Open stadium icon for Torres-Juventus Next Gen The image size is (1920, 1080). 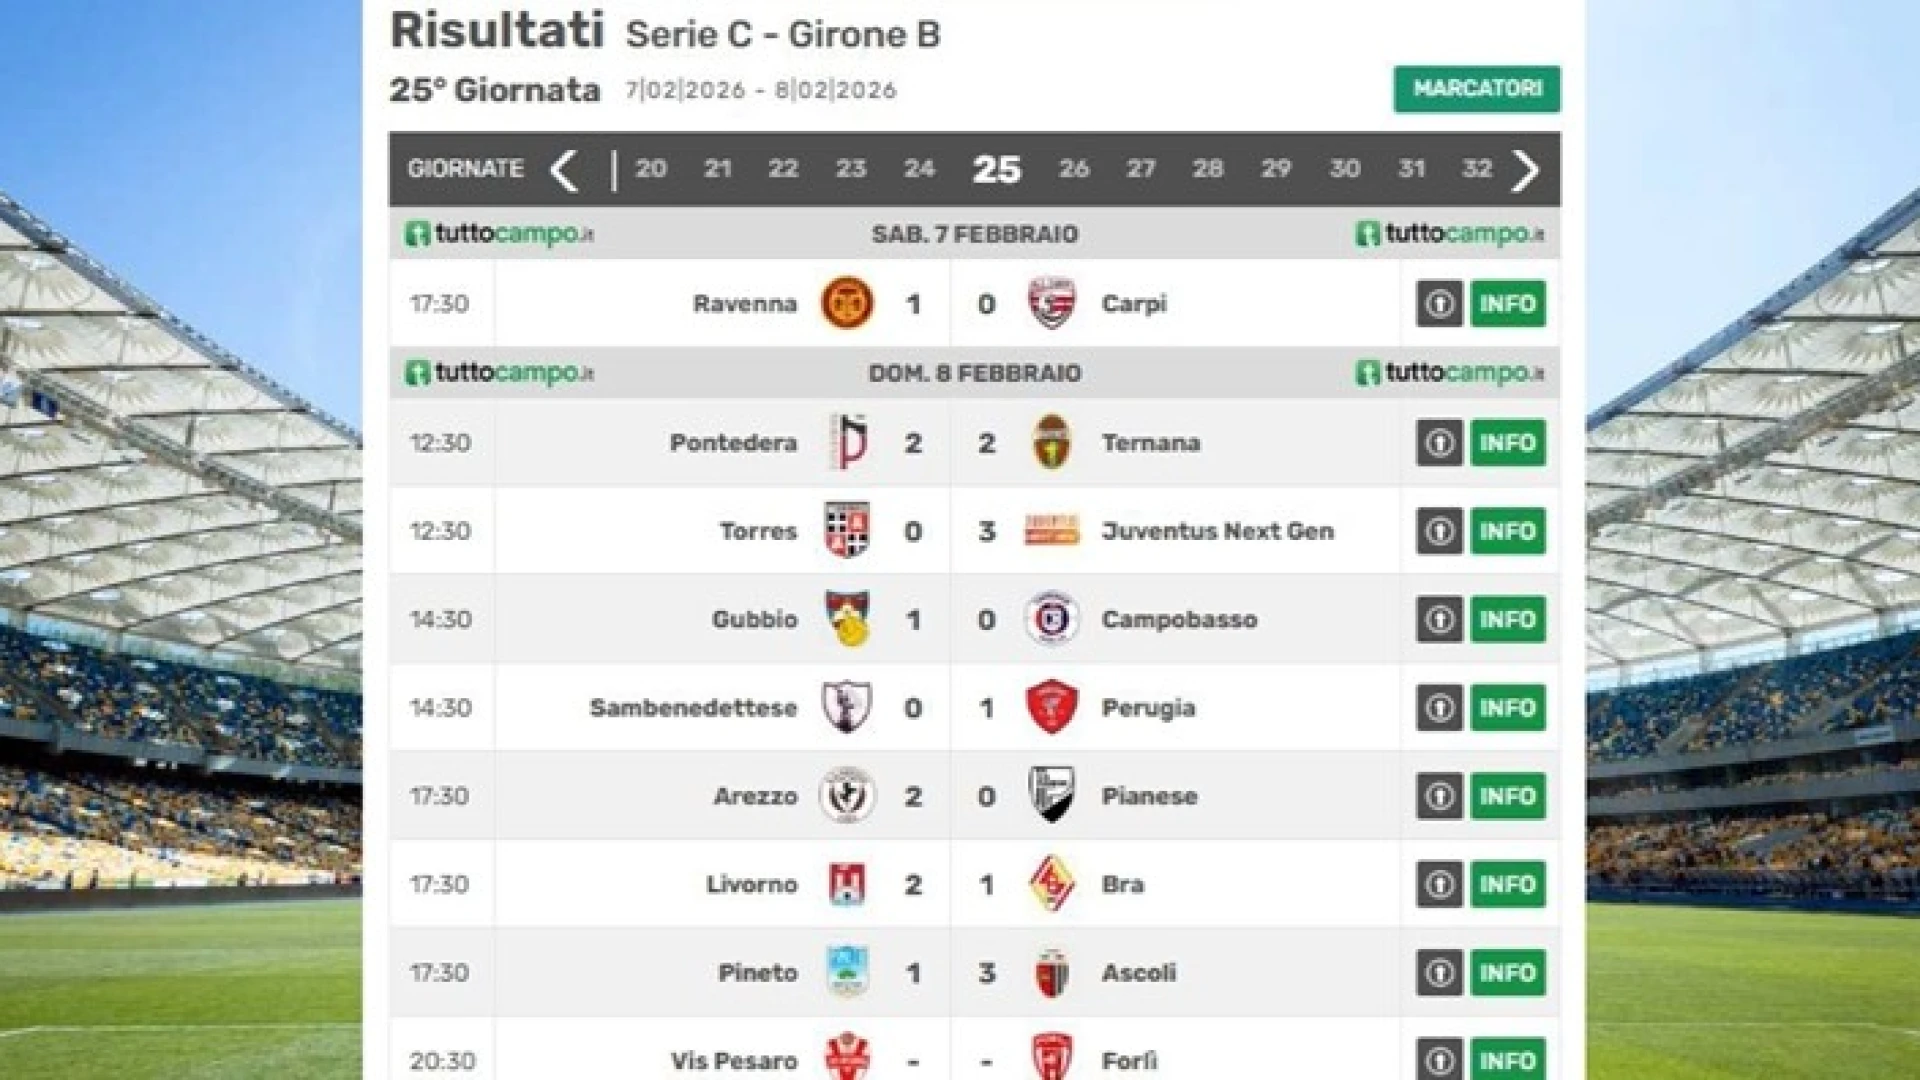(x=1439, y=531)
